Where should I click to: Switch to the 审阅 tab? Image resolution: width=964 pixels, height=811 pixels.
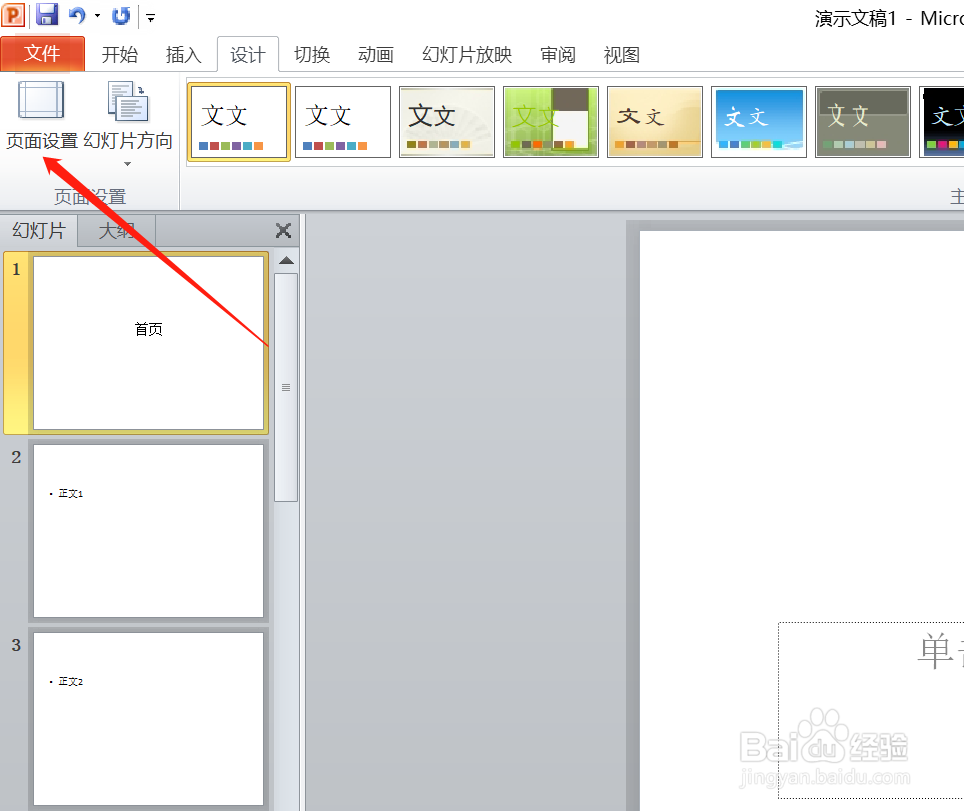pyautogui.click(x=558, y=55)
